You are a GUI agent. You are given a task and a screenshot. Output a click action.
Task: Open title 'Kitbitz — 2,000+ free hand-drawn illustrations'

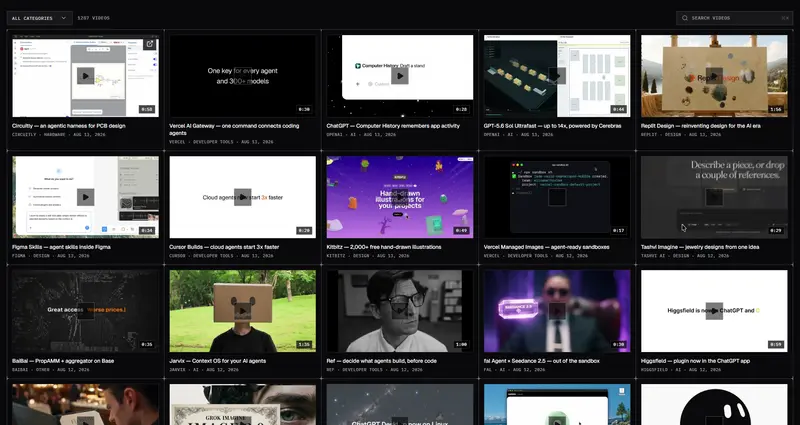coord(384,247)
